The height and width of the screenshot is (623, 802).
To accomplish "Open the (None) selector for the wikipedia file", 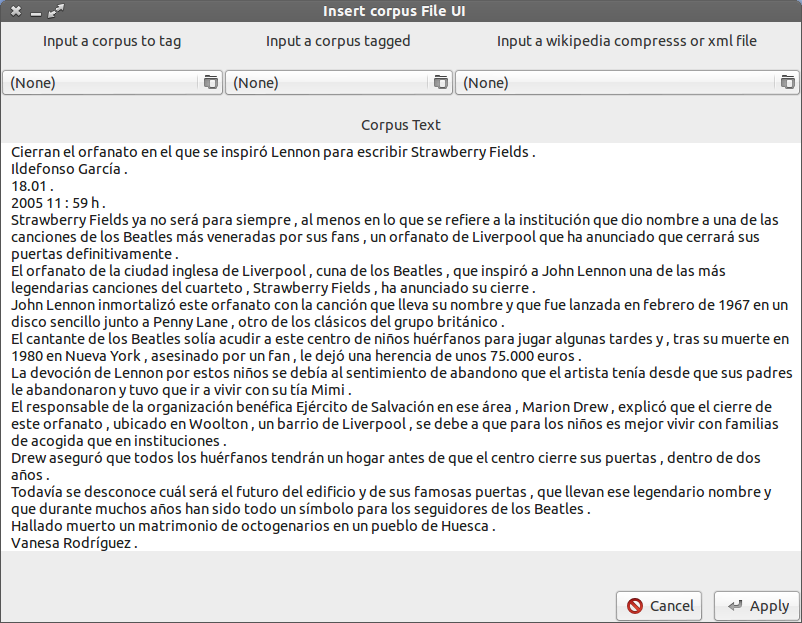I will (x=615, y=83).
